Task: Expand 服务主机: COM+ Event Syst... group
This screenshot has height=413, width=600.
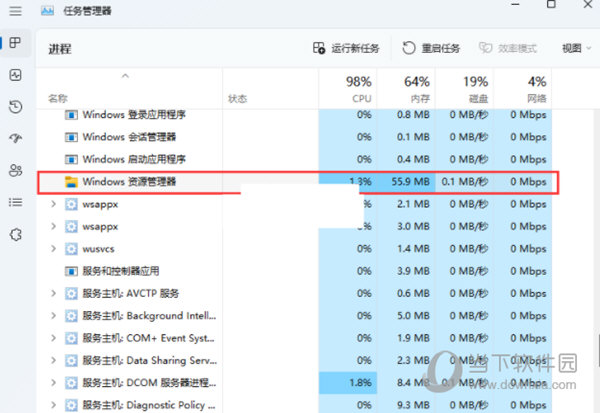Action: tap(53, 338)
